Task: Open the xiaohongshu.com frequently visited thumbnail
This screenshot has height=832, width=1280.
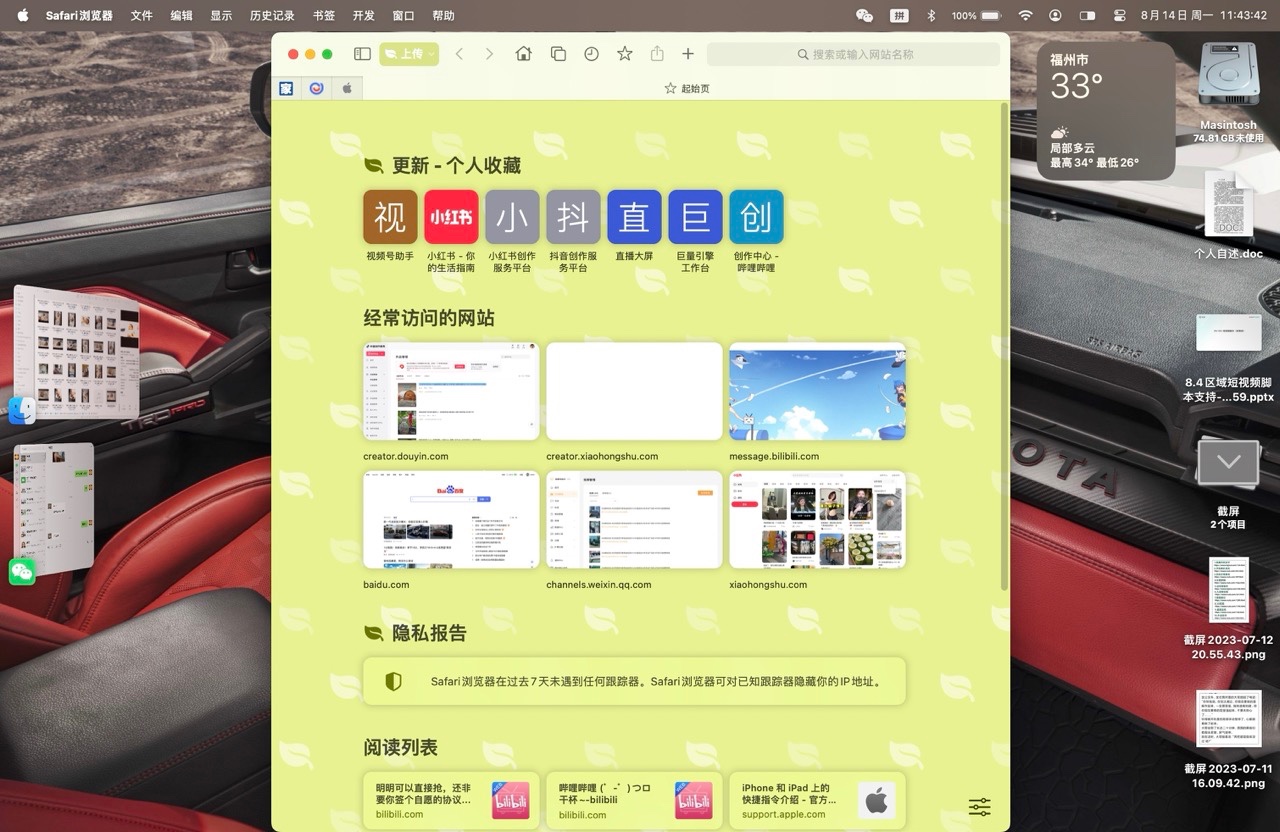Action: [817, 519]
